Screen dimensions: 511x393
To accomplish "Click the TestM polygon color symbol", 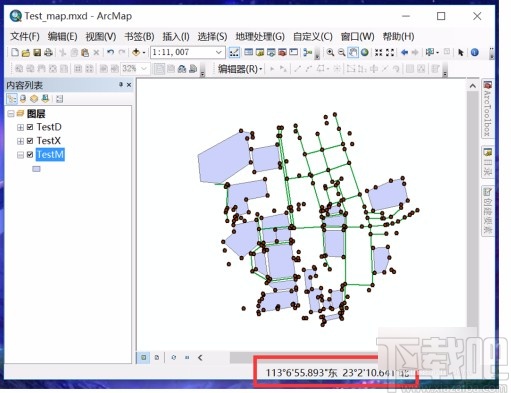I will pos(36,169).
